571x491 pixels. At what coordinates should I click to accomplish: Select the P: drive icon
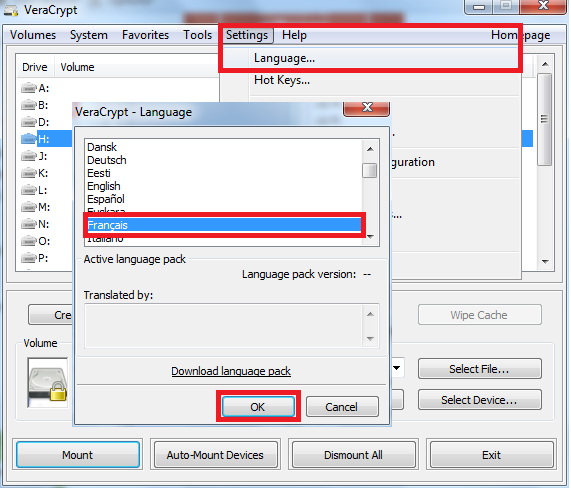coord(29,258)
